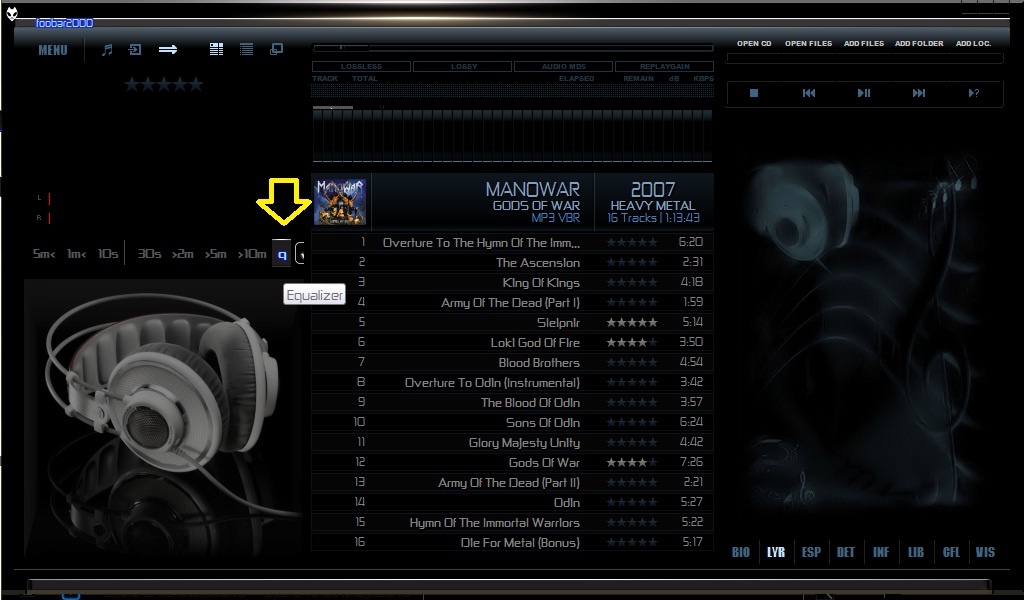Image resolution: width=1024 pixels, height=600 pixels.
Task: Select track Gods Of War
Action: click(513, 462)
